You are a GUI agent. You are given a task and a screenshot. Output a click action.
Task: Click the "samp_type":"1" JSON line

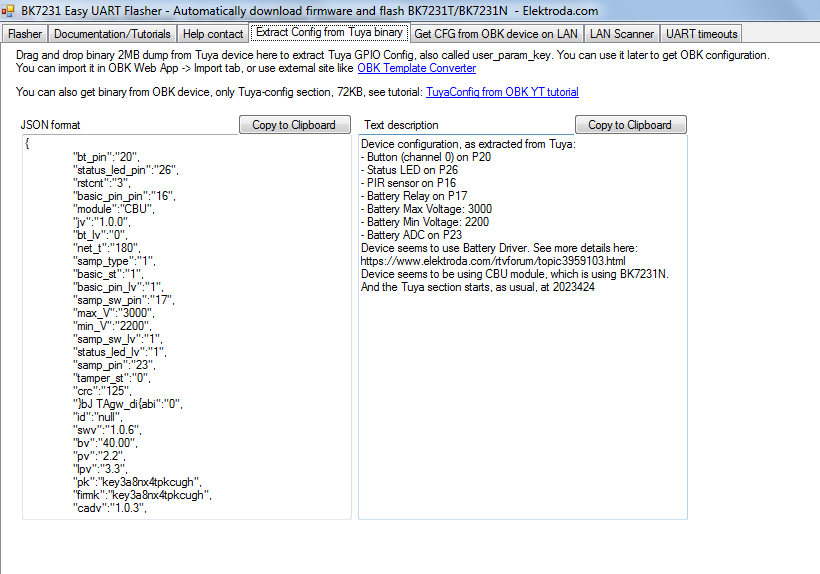click(x=114, y=261)
